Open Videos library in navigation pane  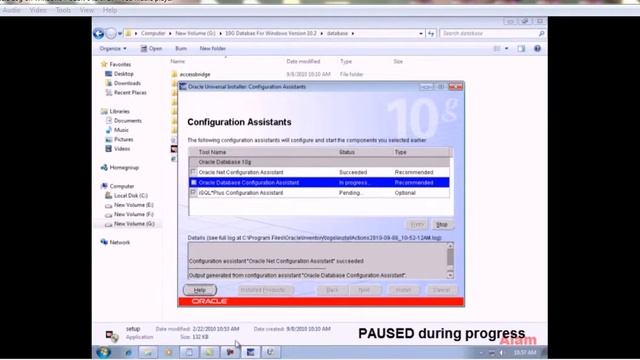(x=122, y=149)
